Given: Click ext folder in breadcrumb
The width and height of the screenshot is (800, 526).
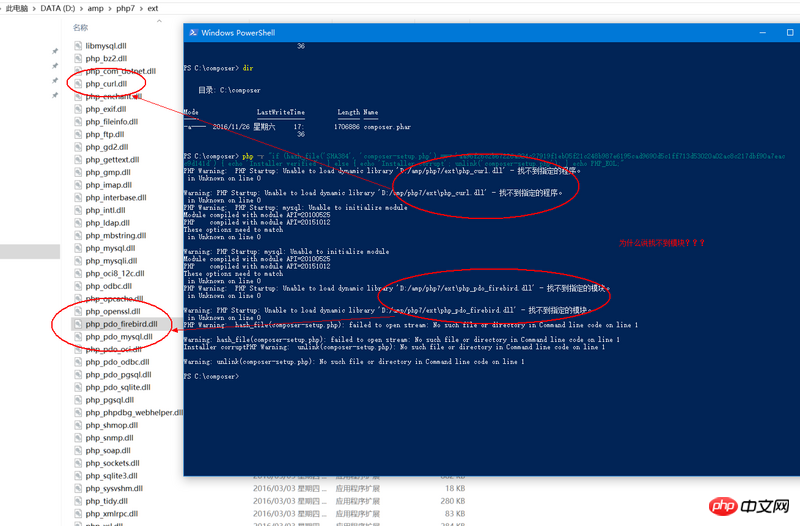Looking at the screenshot, I should click(x=153, y=8).
